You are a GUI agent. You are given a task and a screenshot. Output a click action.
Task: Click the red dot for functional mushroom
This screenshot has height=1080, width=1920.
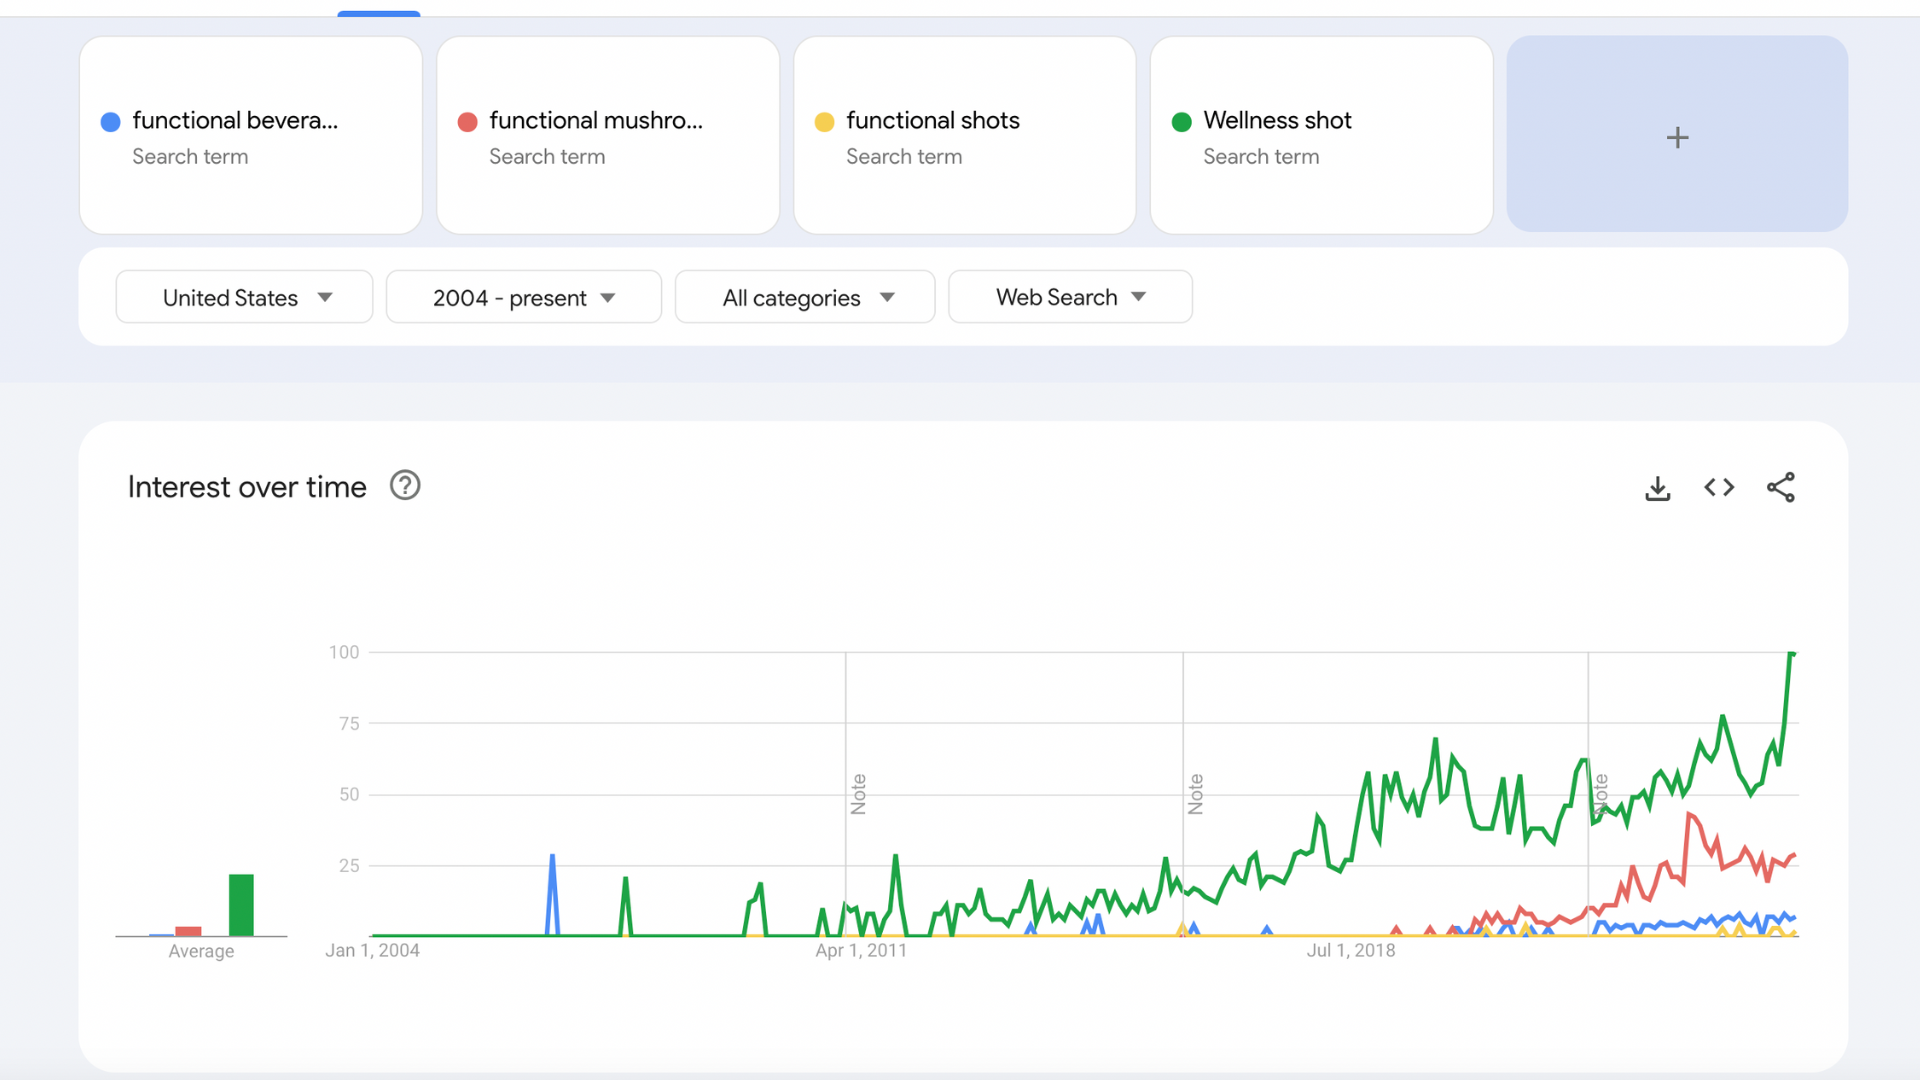pos(467,122)
